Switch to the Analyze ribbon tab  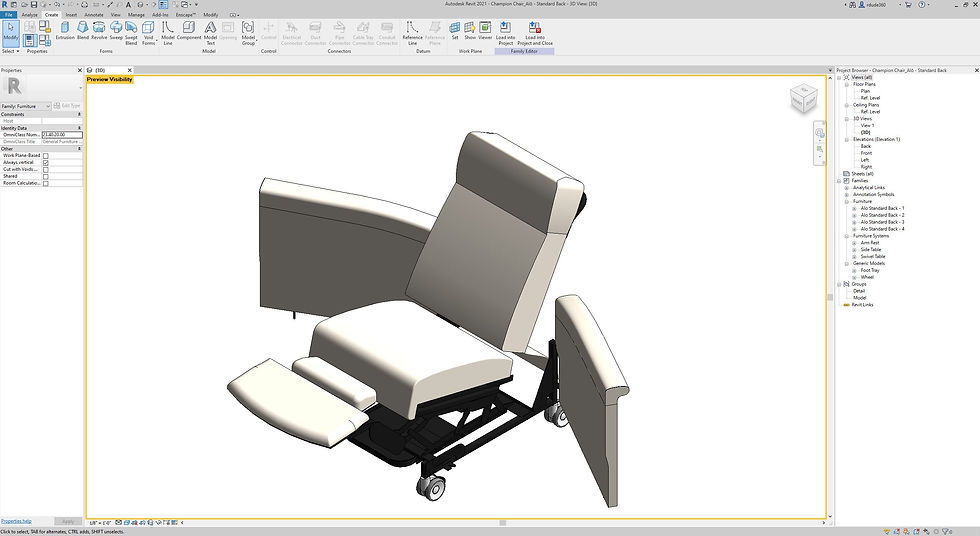29,14
